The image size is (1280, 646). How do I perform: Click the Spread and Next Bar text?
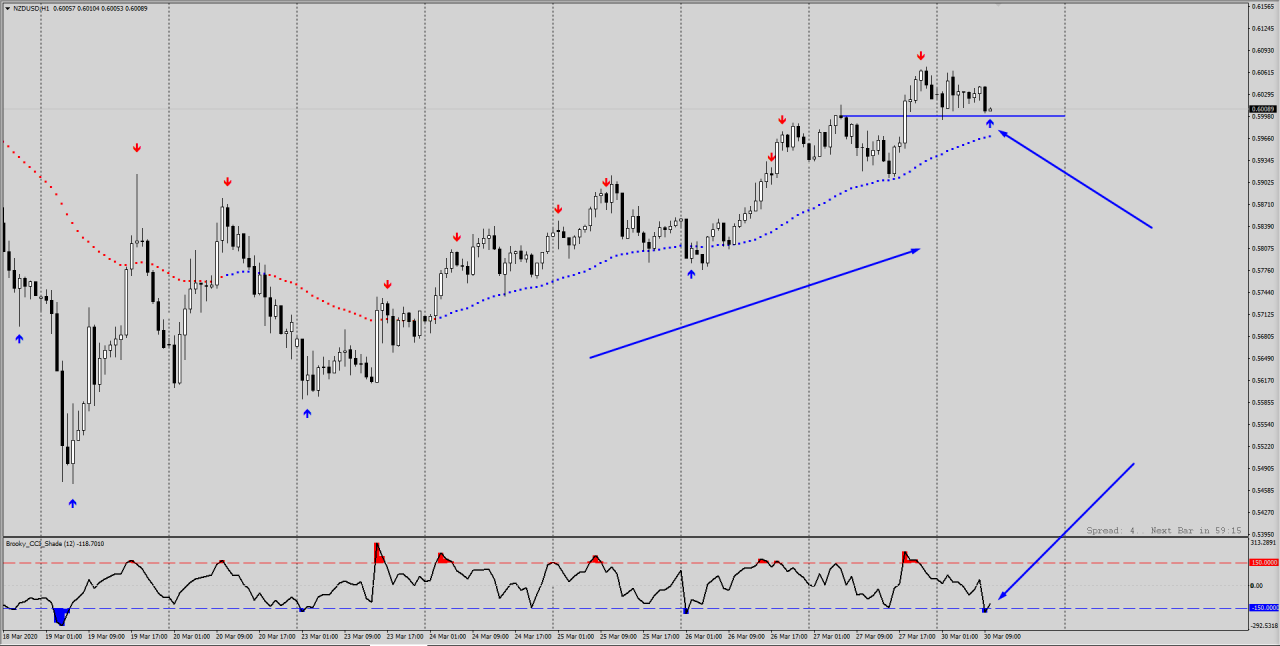click(x=1164, y=530)
